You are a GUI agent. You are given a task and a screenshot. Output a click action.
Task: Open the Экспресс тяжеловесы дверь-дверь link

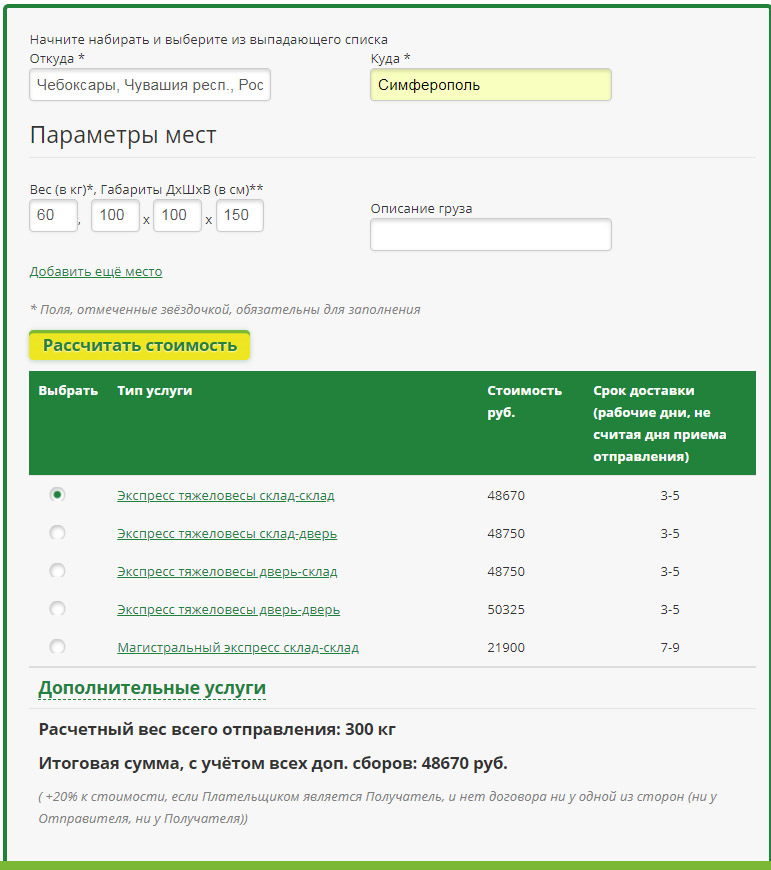click(x=228, y=610)
